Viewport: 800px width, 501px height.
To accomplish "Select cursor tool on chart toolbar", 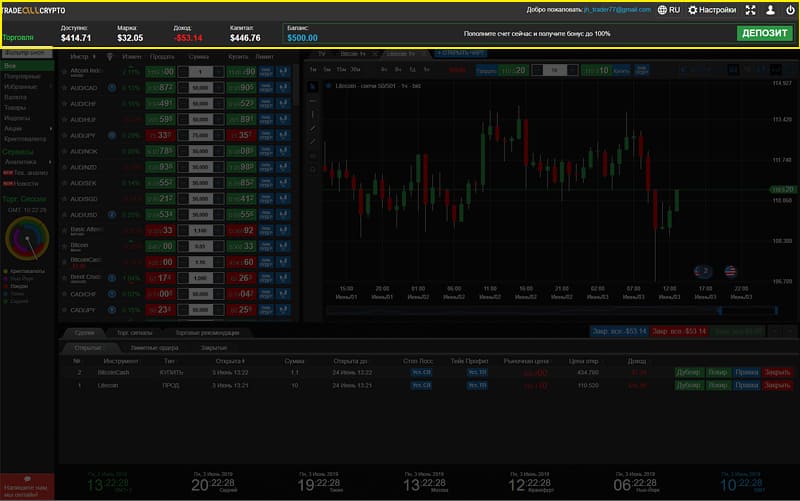I will coord(313,87).
